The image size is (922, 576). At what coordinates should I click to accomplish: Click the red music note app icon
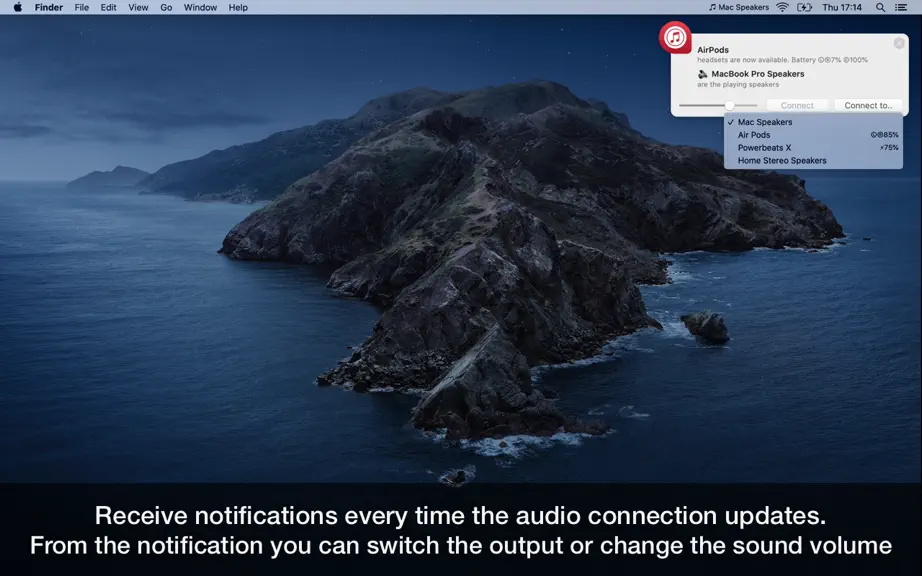coord(675,38)
